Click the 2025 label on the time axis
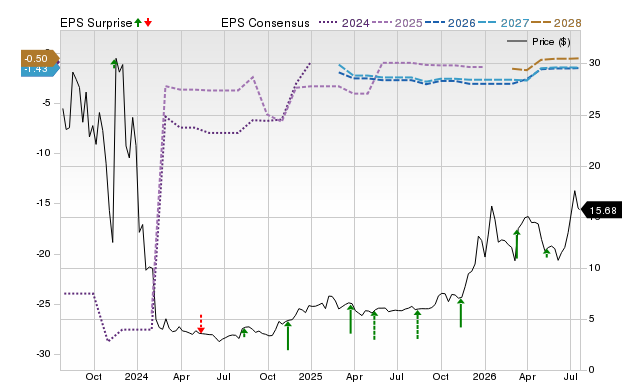Screen dimensions: 640x382 coord(311,376)
